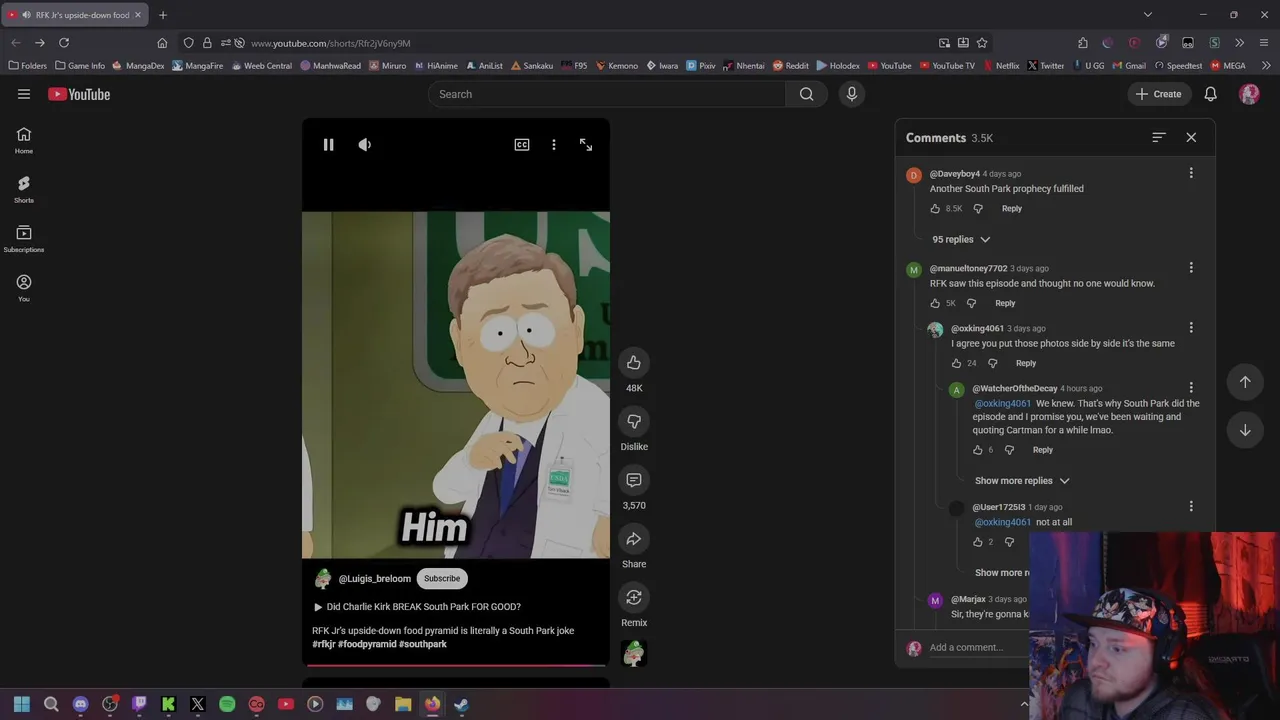Bookmark this page with the star icon

coord(982,43)
